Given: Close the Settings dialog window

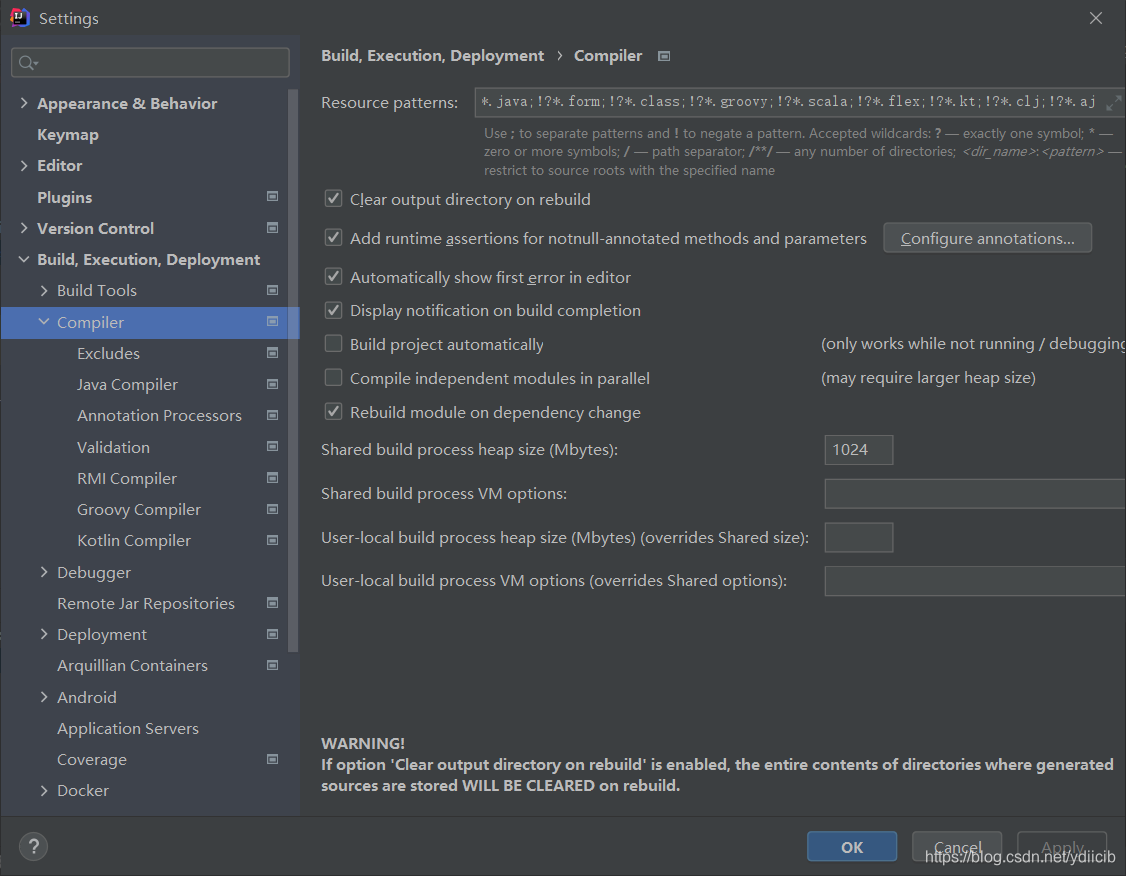Looking at the screenshot, I should pos(1095,18).
